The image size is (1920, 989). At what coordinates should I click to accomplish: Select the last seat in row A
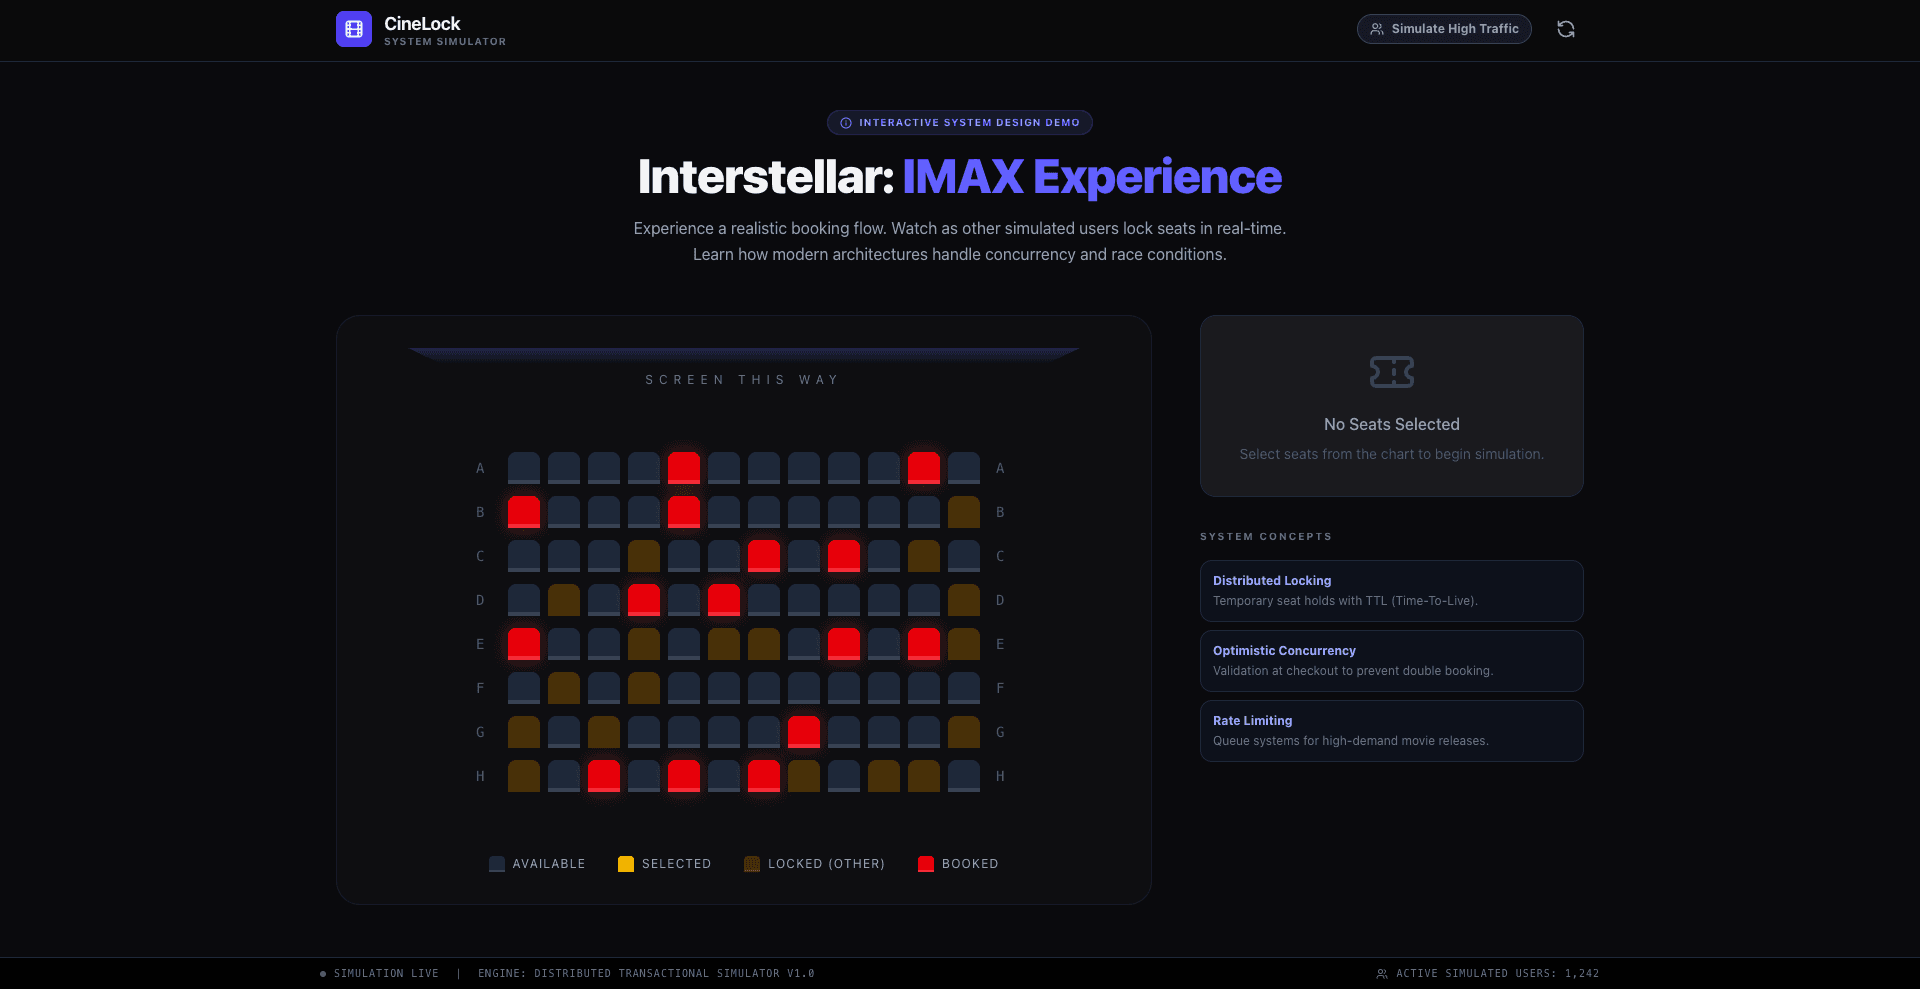[964, 468]
